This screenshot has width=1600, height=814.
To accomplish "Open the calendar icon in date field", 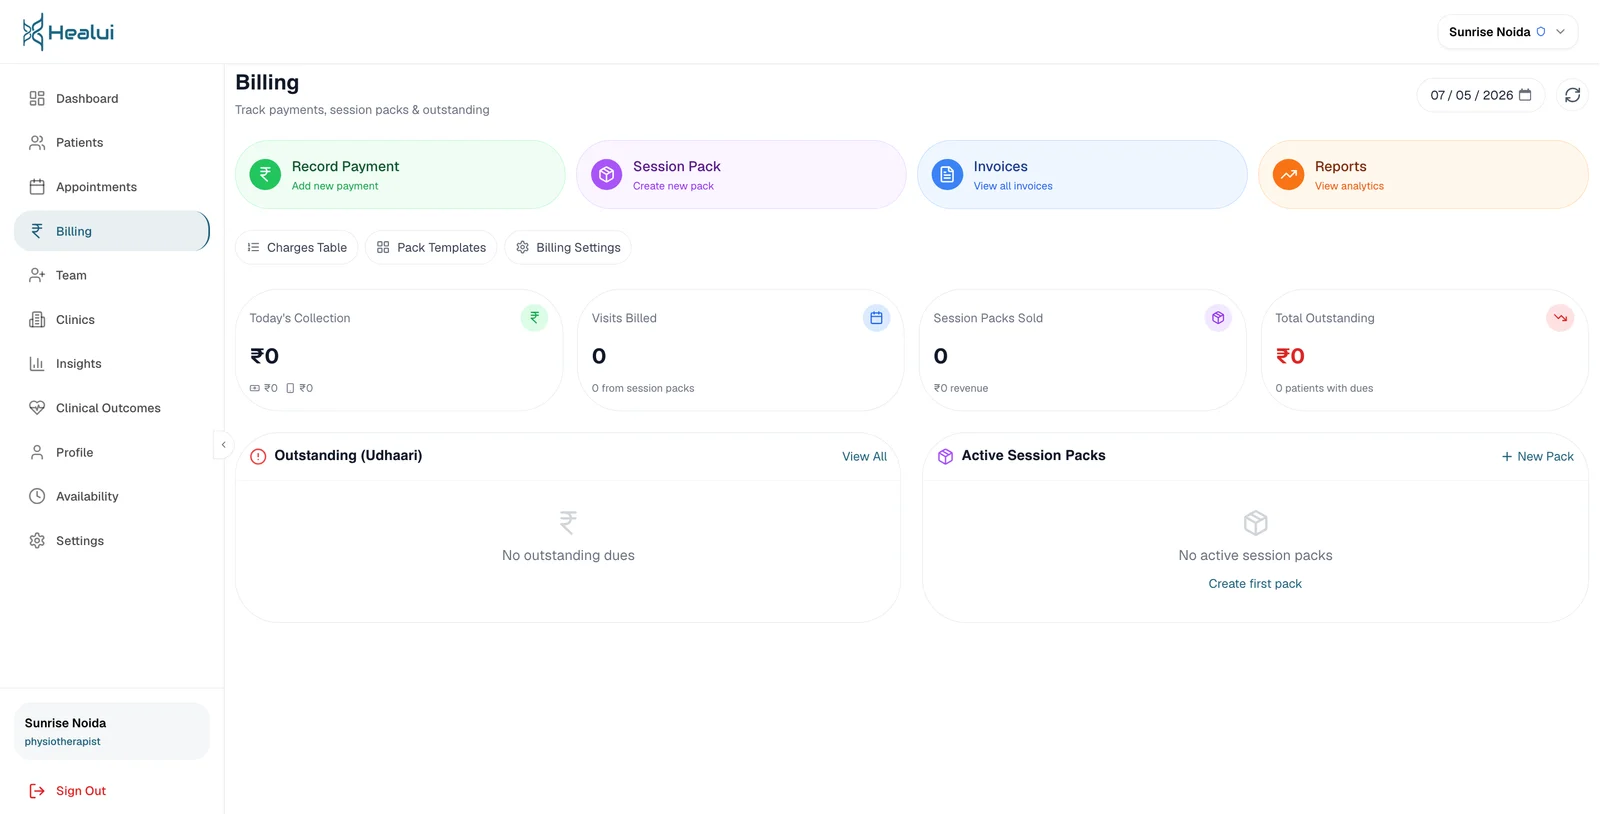I will coord(1525,95).
